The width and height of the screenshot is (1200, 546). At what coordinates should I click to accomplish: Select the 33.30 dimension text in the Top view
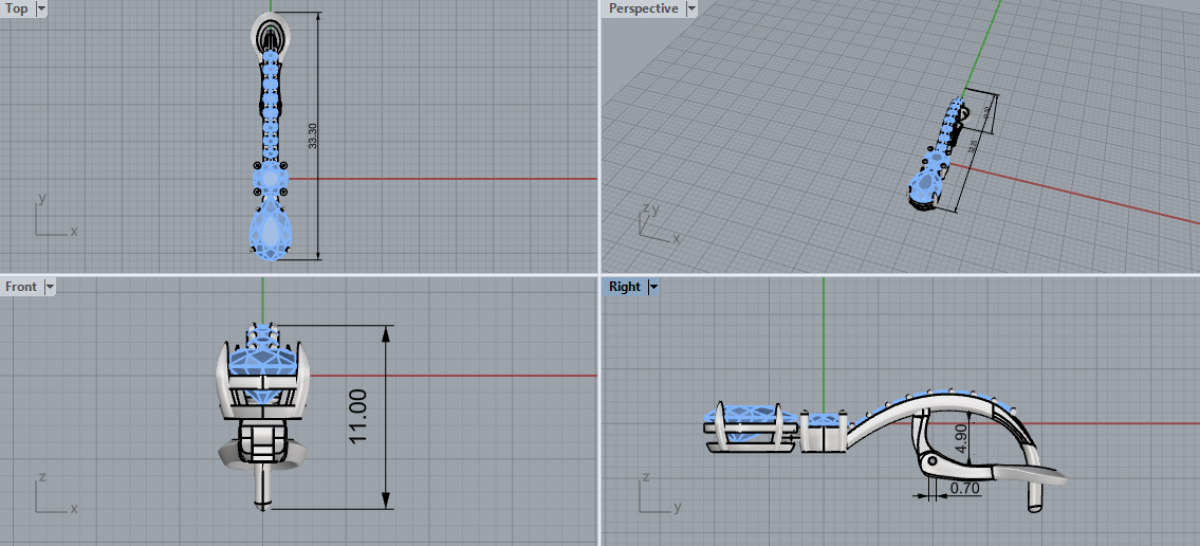[x=313, y=136]
